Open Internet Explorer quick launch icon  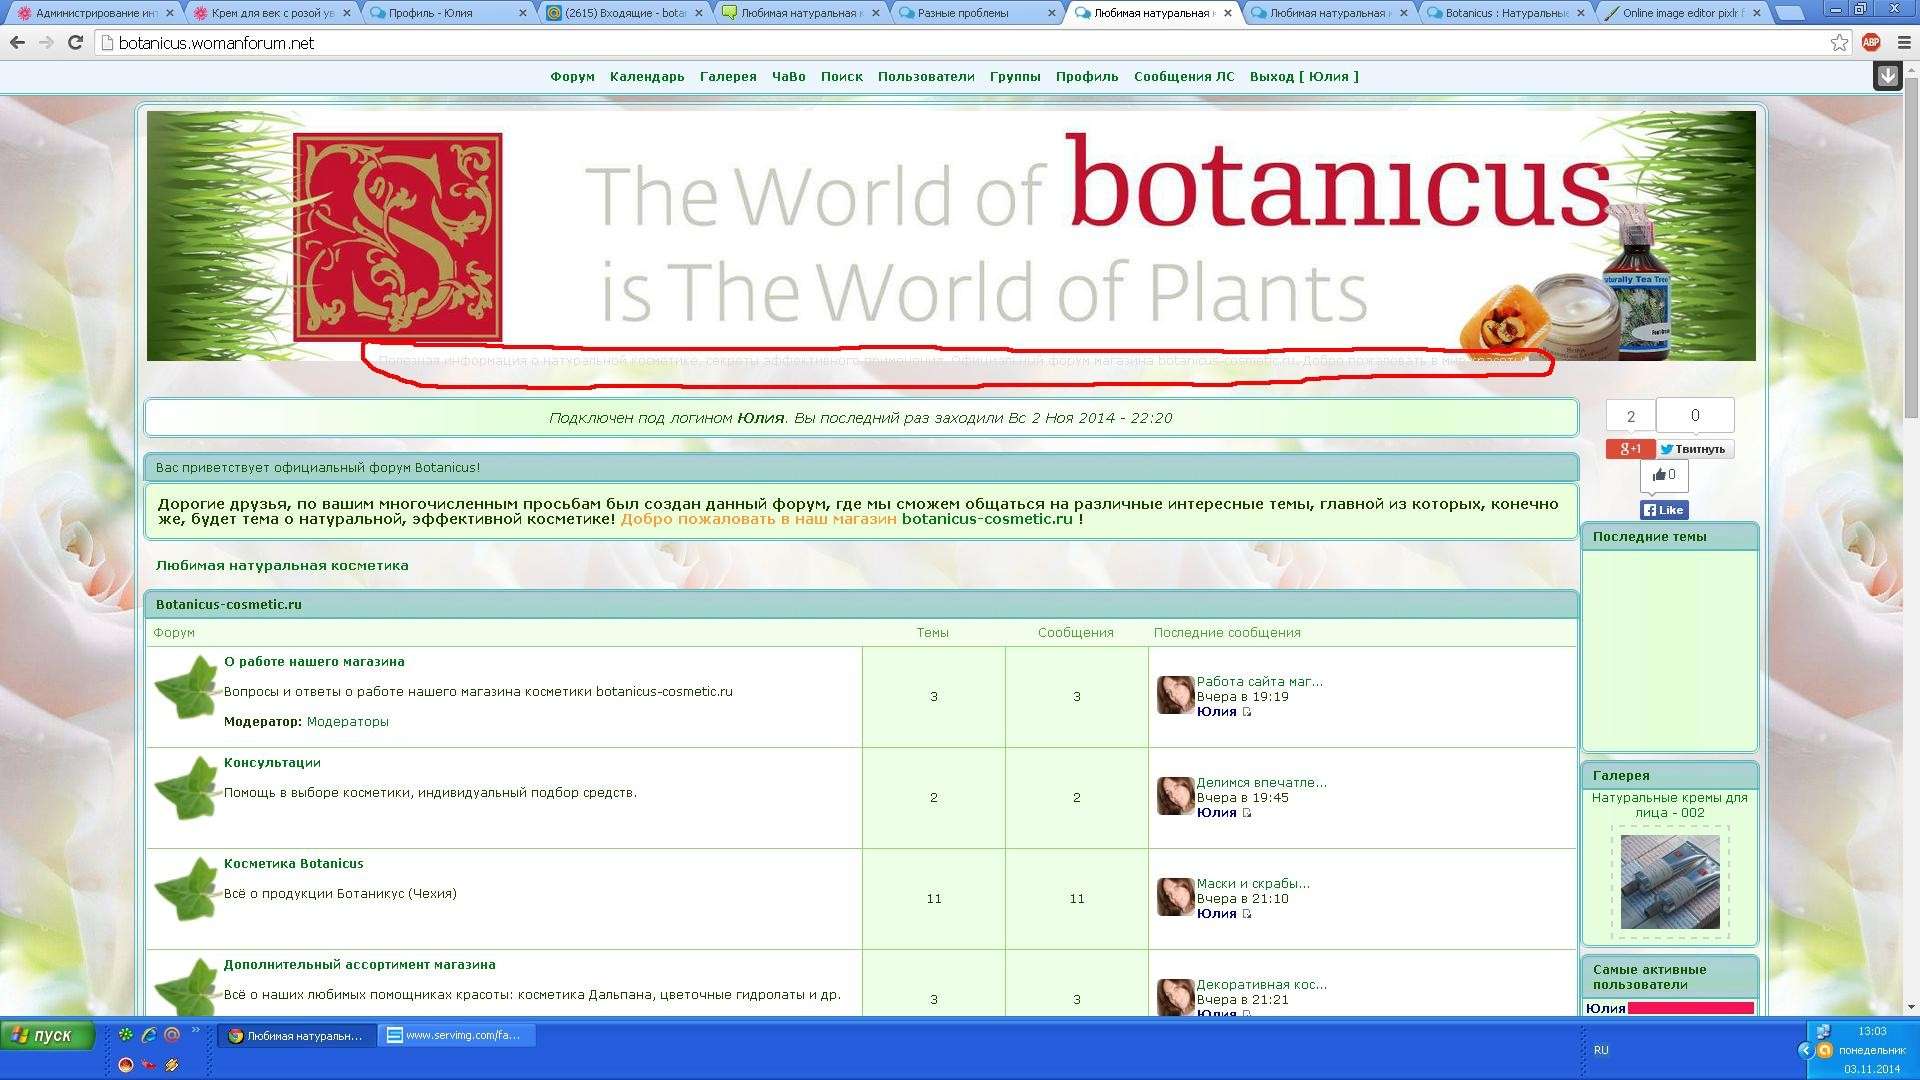click(149, 1036)
